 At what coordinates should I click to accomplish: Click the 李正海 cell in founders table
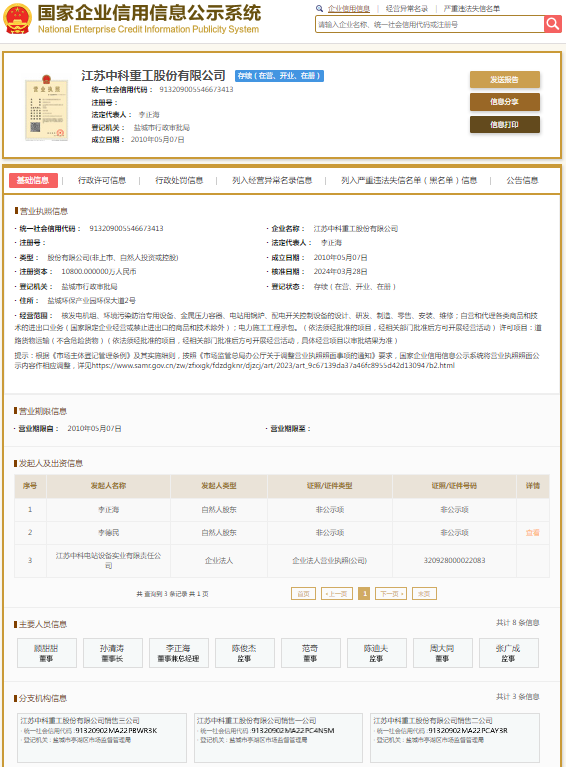point(108,510)
